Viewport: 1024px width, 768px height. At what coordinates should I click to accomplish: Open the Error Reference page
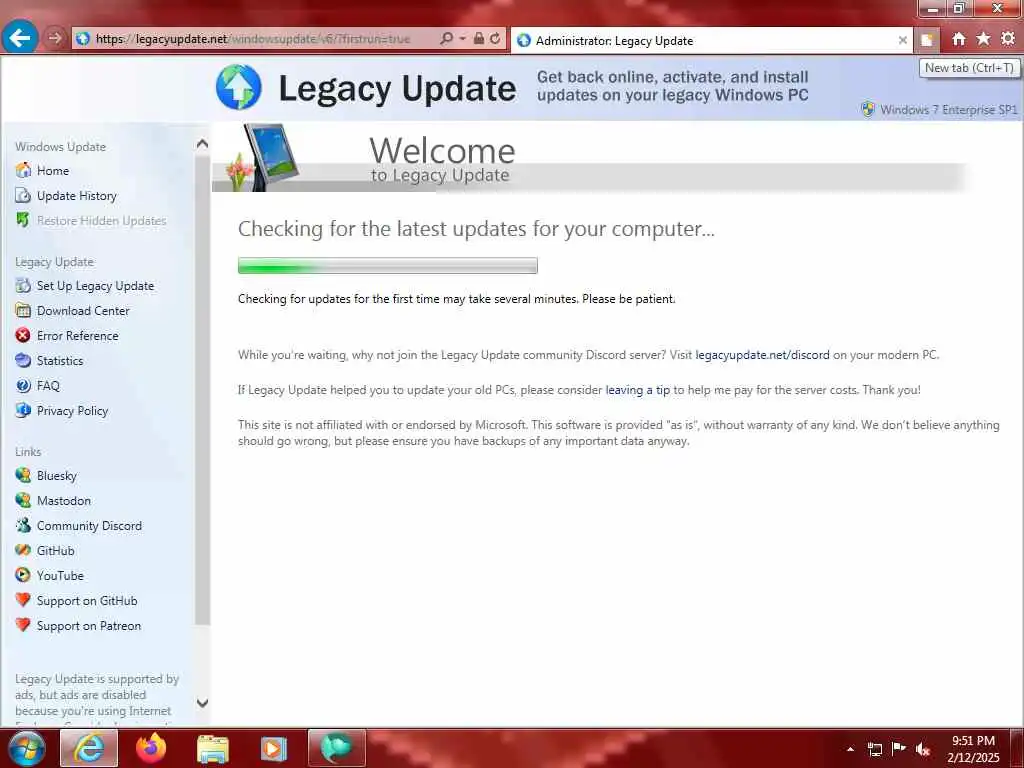[78, 336]
